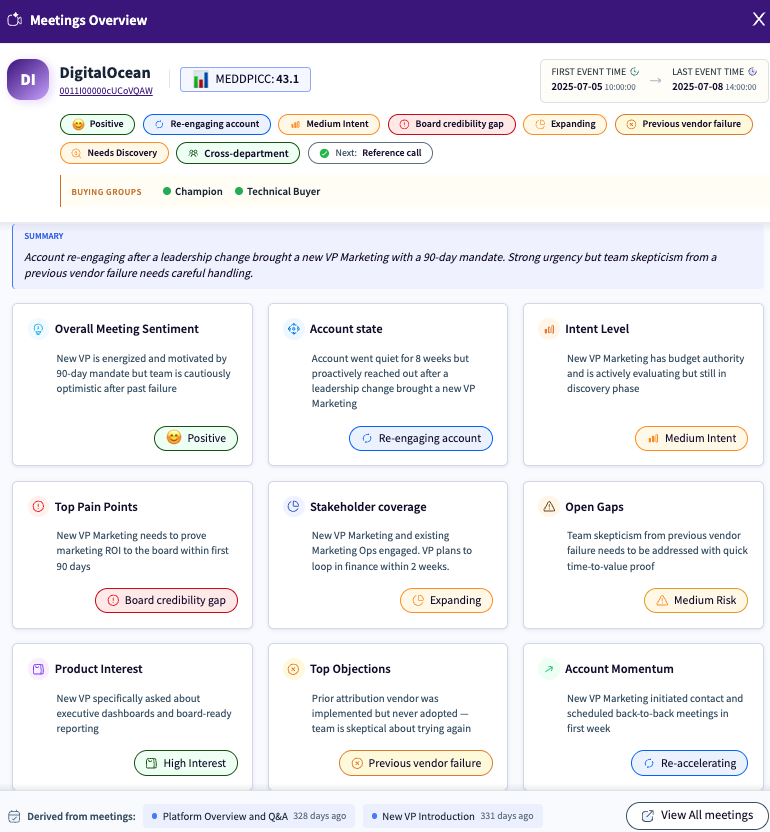The image size is (770, 832).
Task: Click the High Interest badge
Action: pos(186,763)
